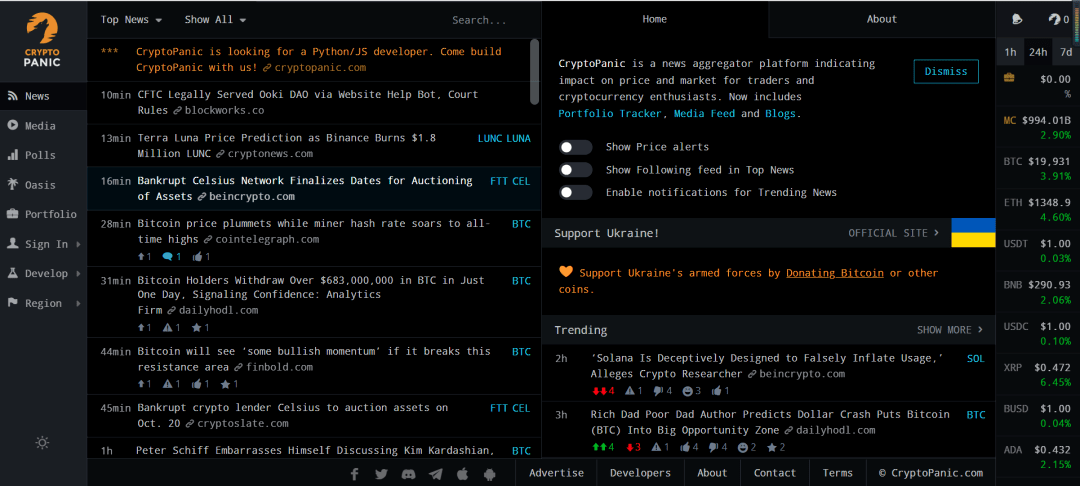The image size is (1080, 486).
Task: Click the SOL tag on Solana article
Action: (x=976, y=359)
